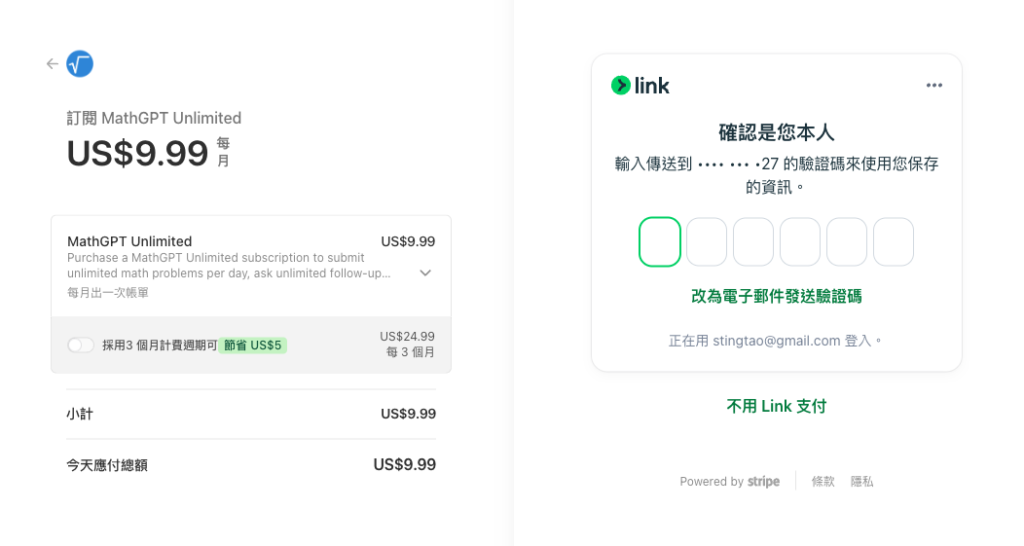Select the second verification code box
Viewport: 1024px width, 546px height.
point(706,242)
